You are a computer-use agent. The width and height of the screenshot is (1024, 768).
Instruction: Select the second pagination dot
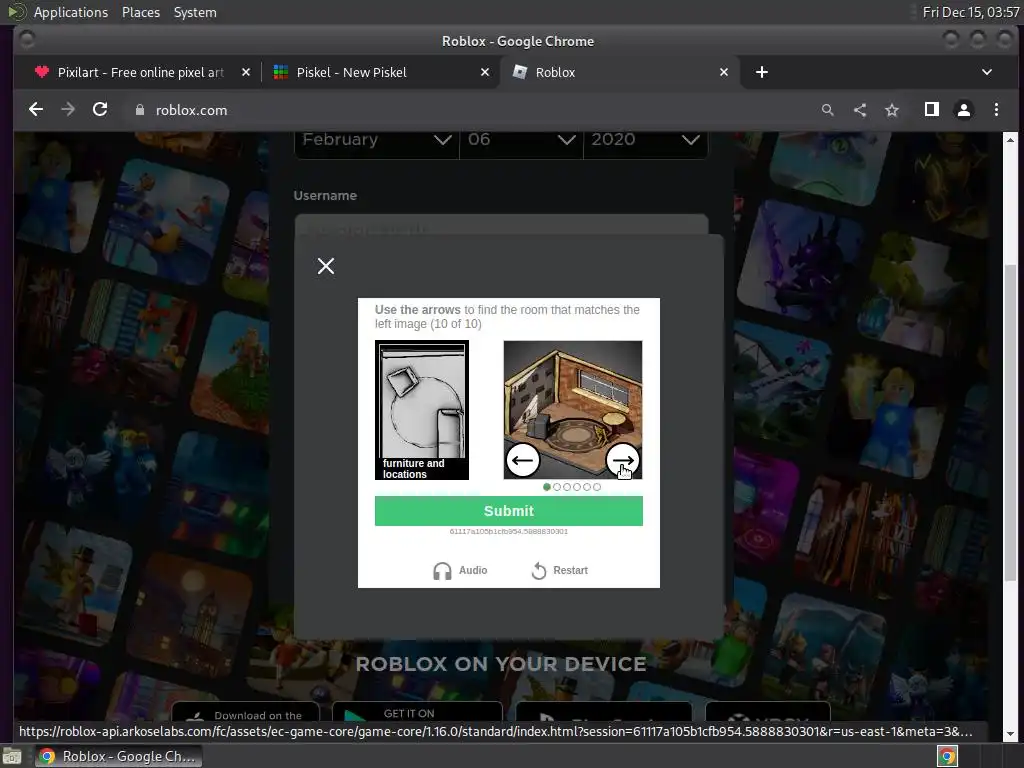[x=556, y=487]
